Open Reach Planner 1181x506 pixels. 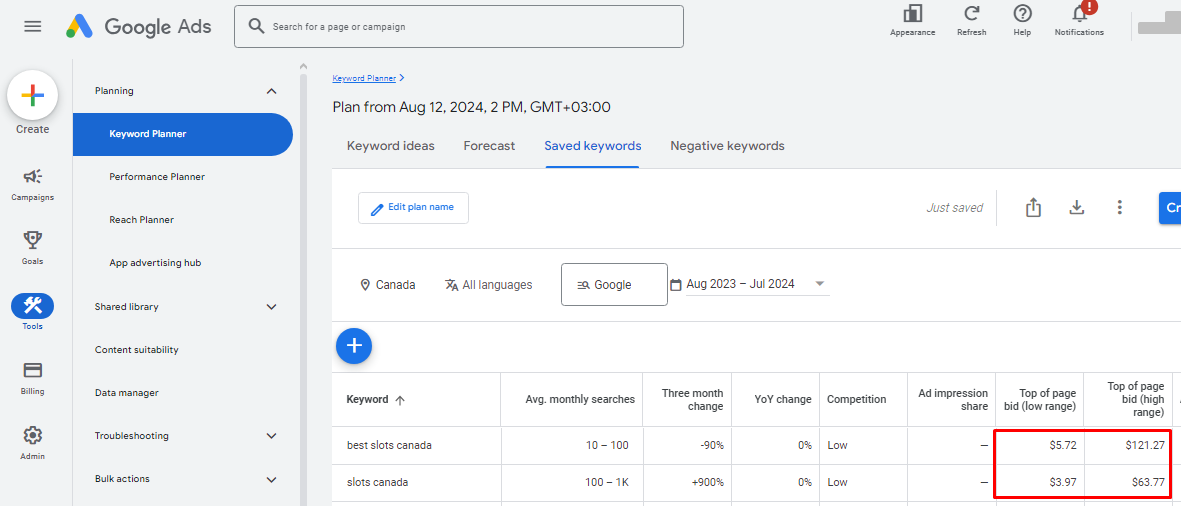point(141,220)
